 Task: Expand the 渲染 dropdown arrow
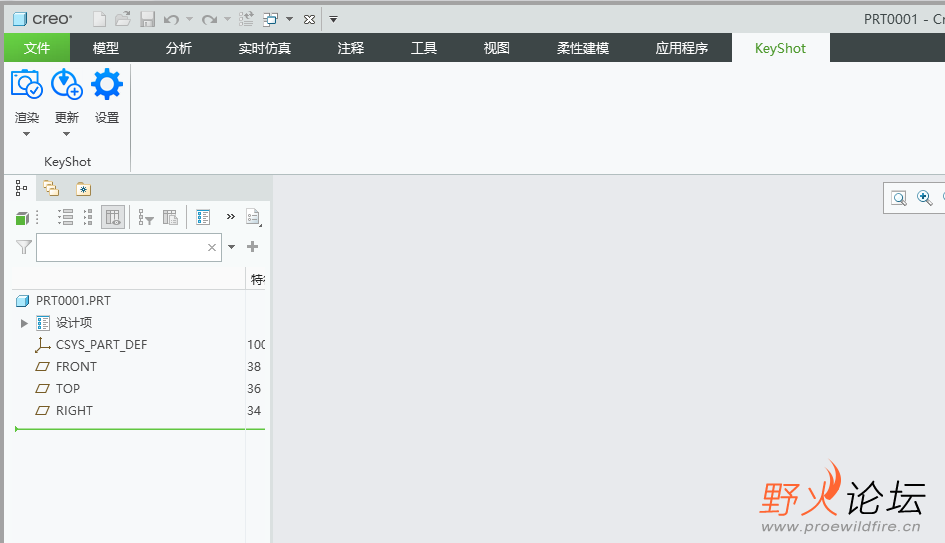click(x=27, y=134)
